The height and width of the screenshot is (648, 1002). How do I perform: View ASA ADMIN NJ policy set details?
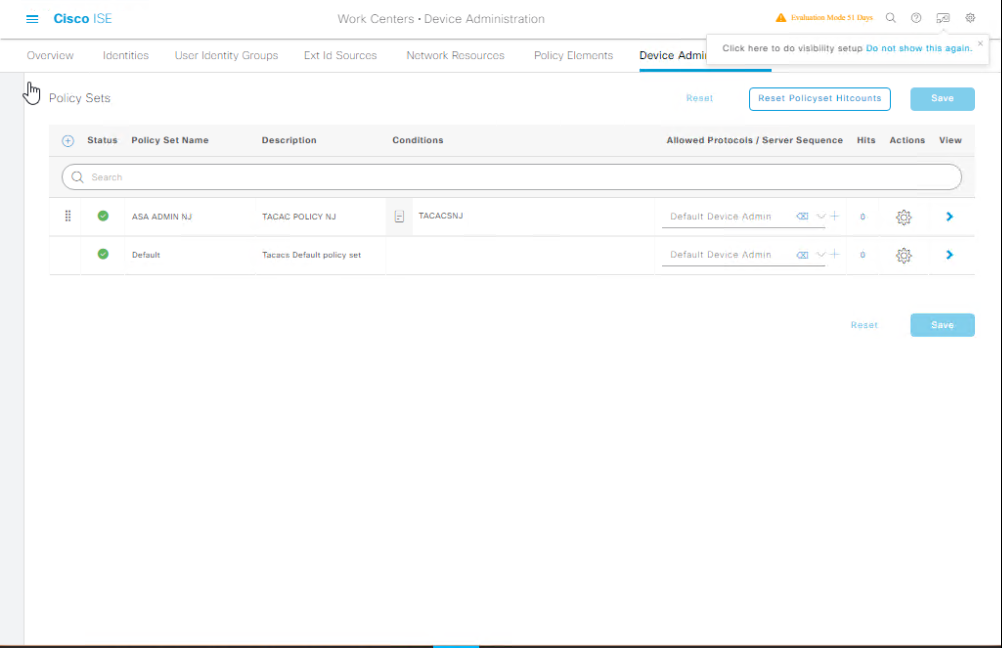coord(949,217)
